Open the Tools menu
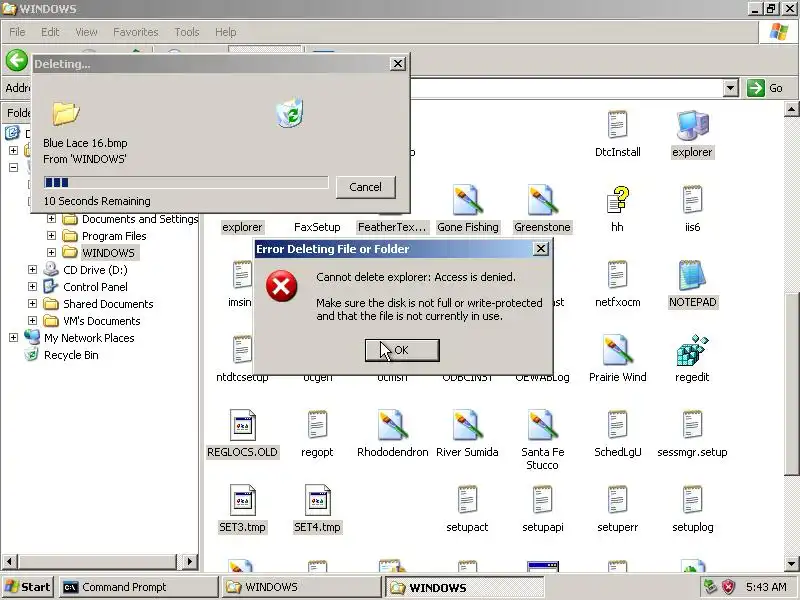The image size is (800, 600). 187,32
